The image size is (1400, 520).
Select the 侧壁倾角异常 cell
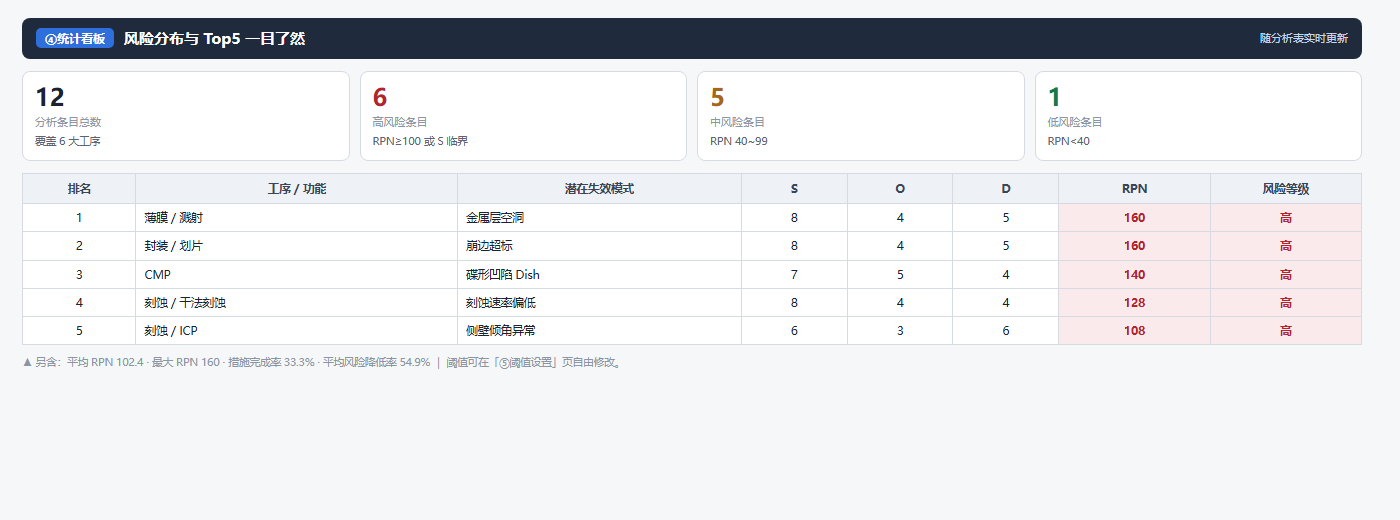(x=600, y=330)
